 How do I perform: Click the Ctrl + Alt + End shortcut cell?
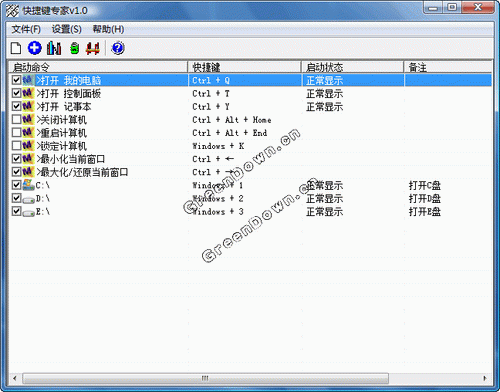230,133
